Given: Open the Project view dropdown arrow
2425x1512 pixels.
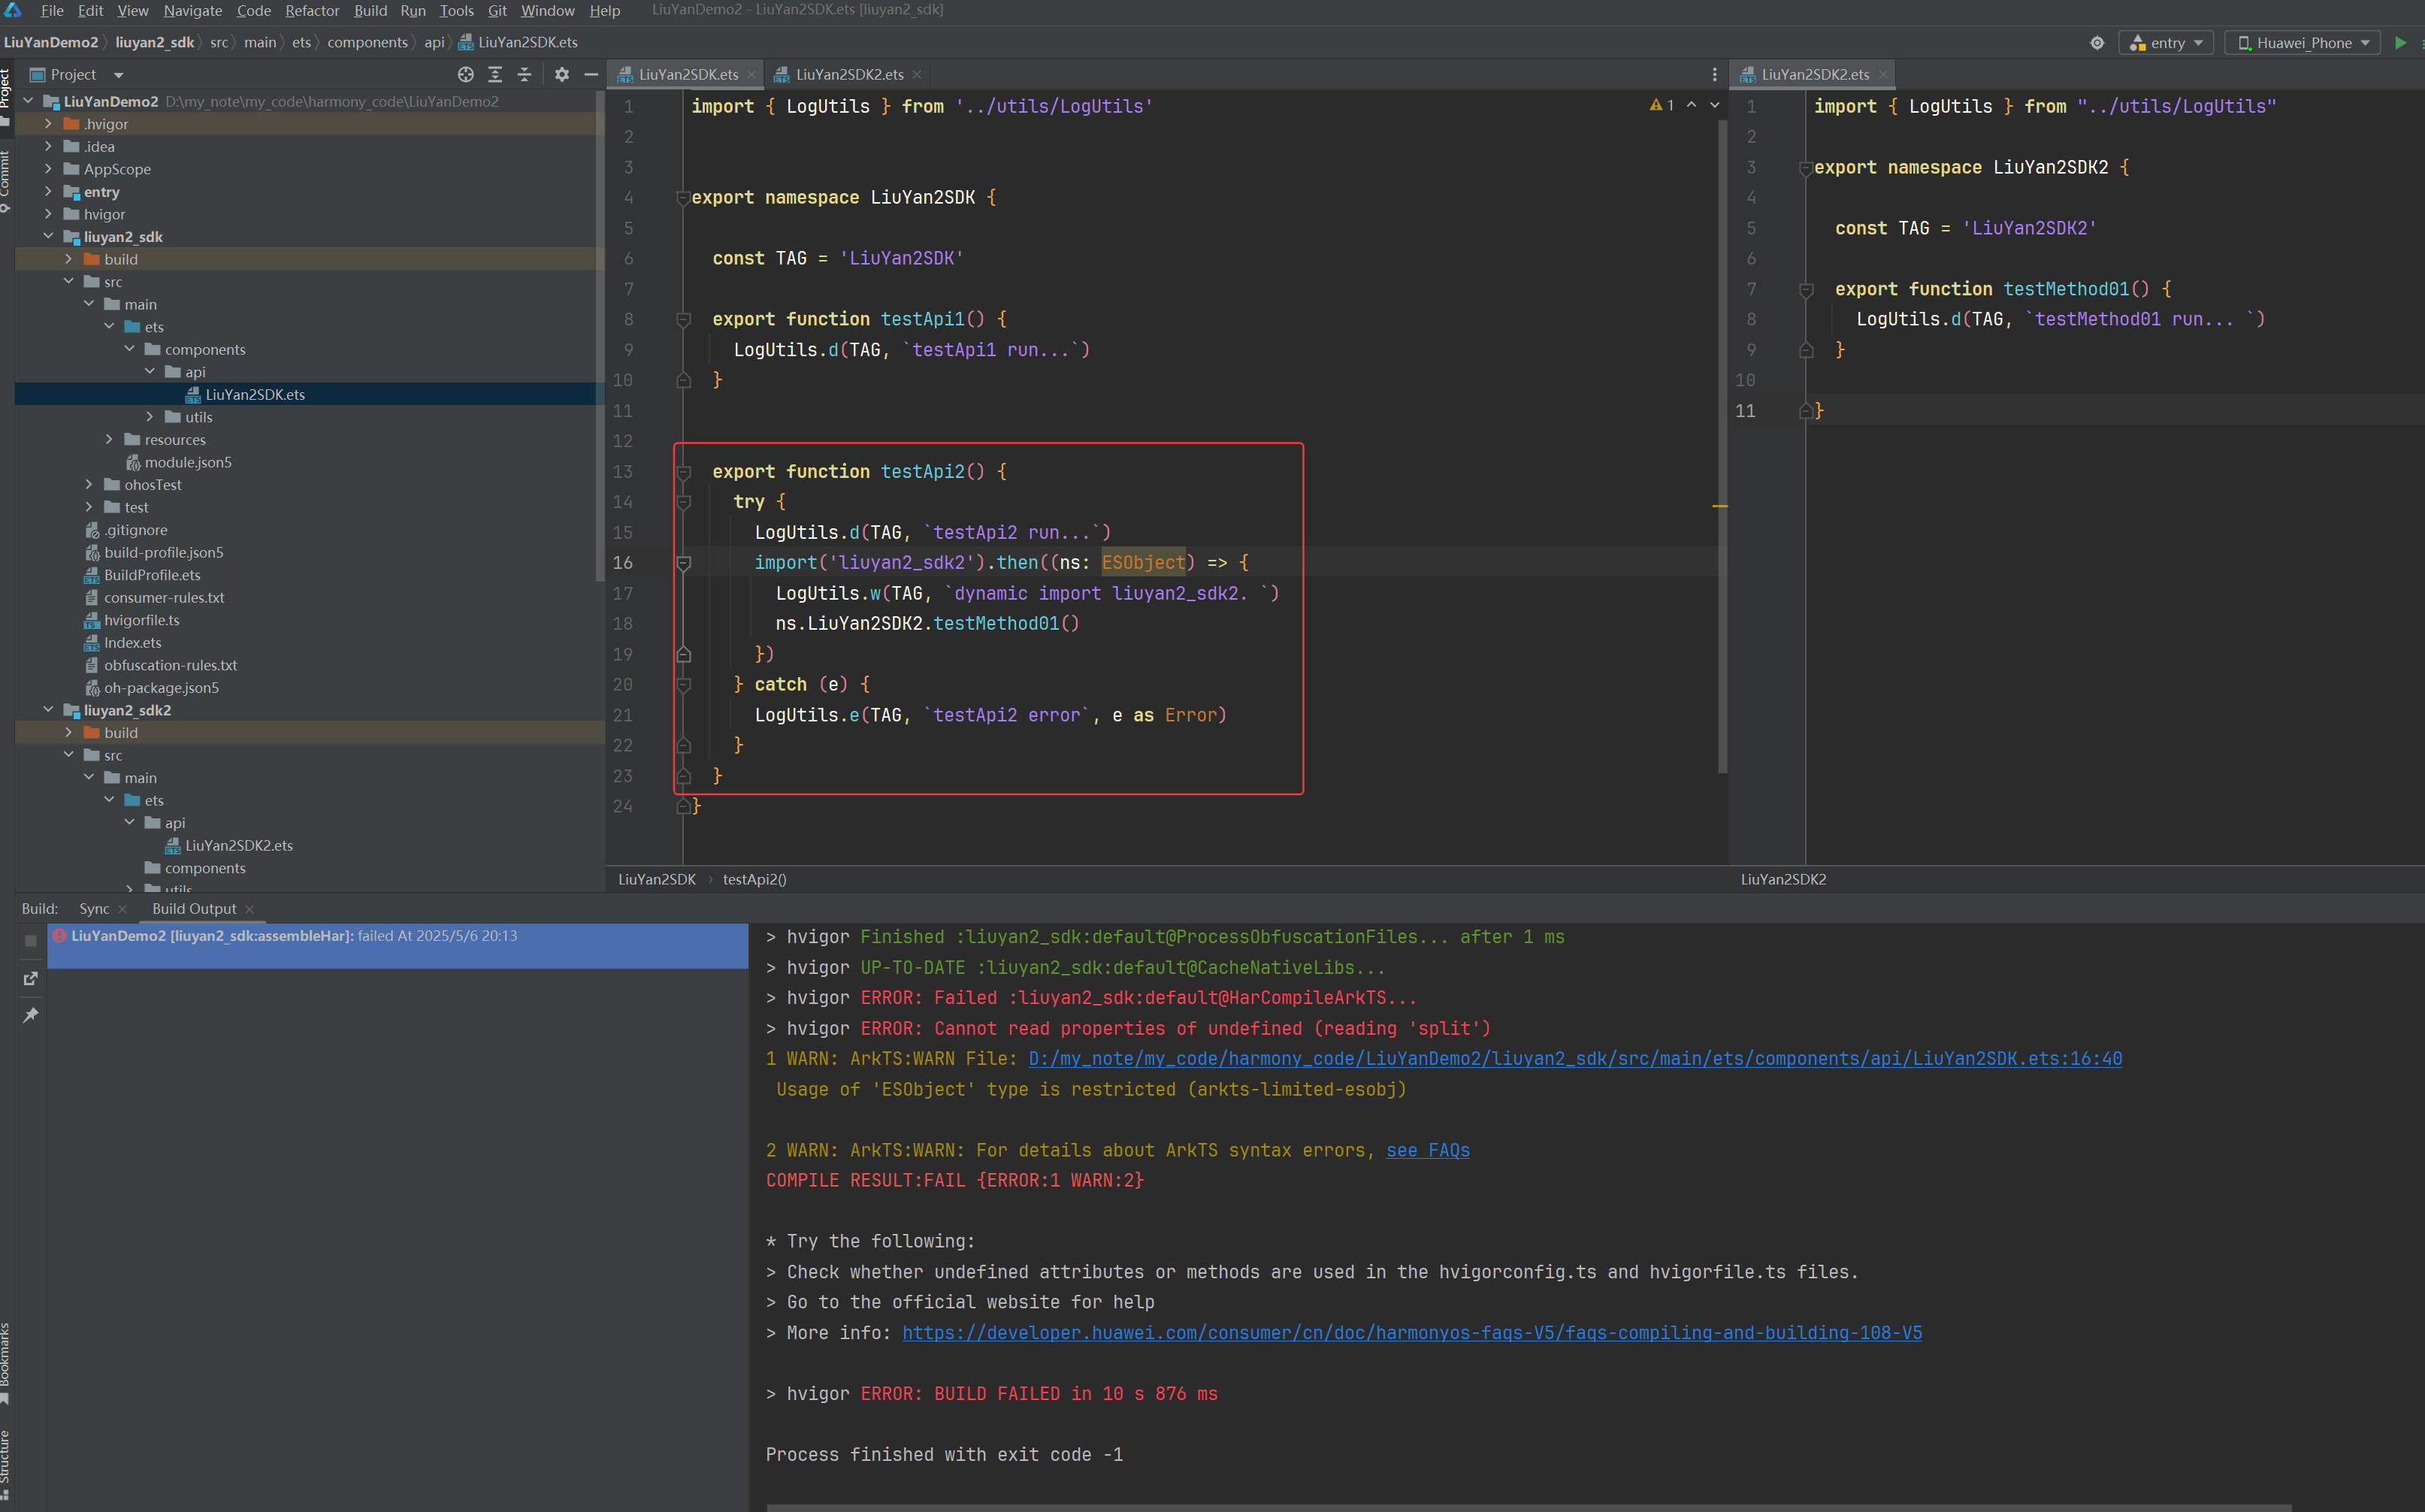Looking at the screenshot, I should (118, 75).
